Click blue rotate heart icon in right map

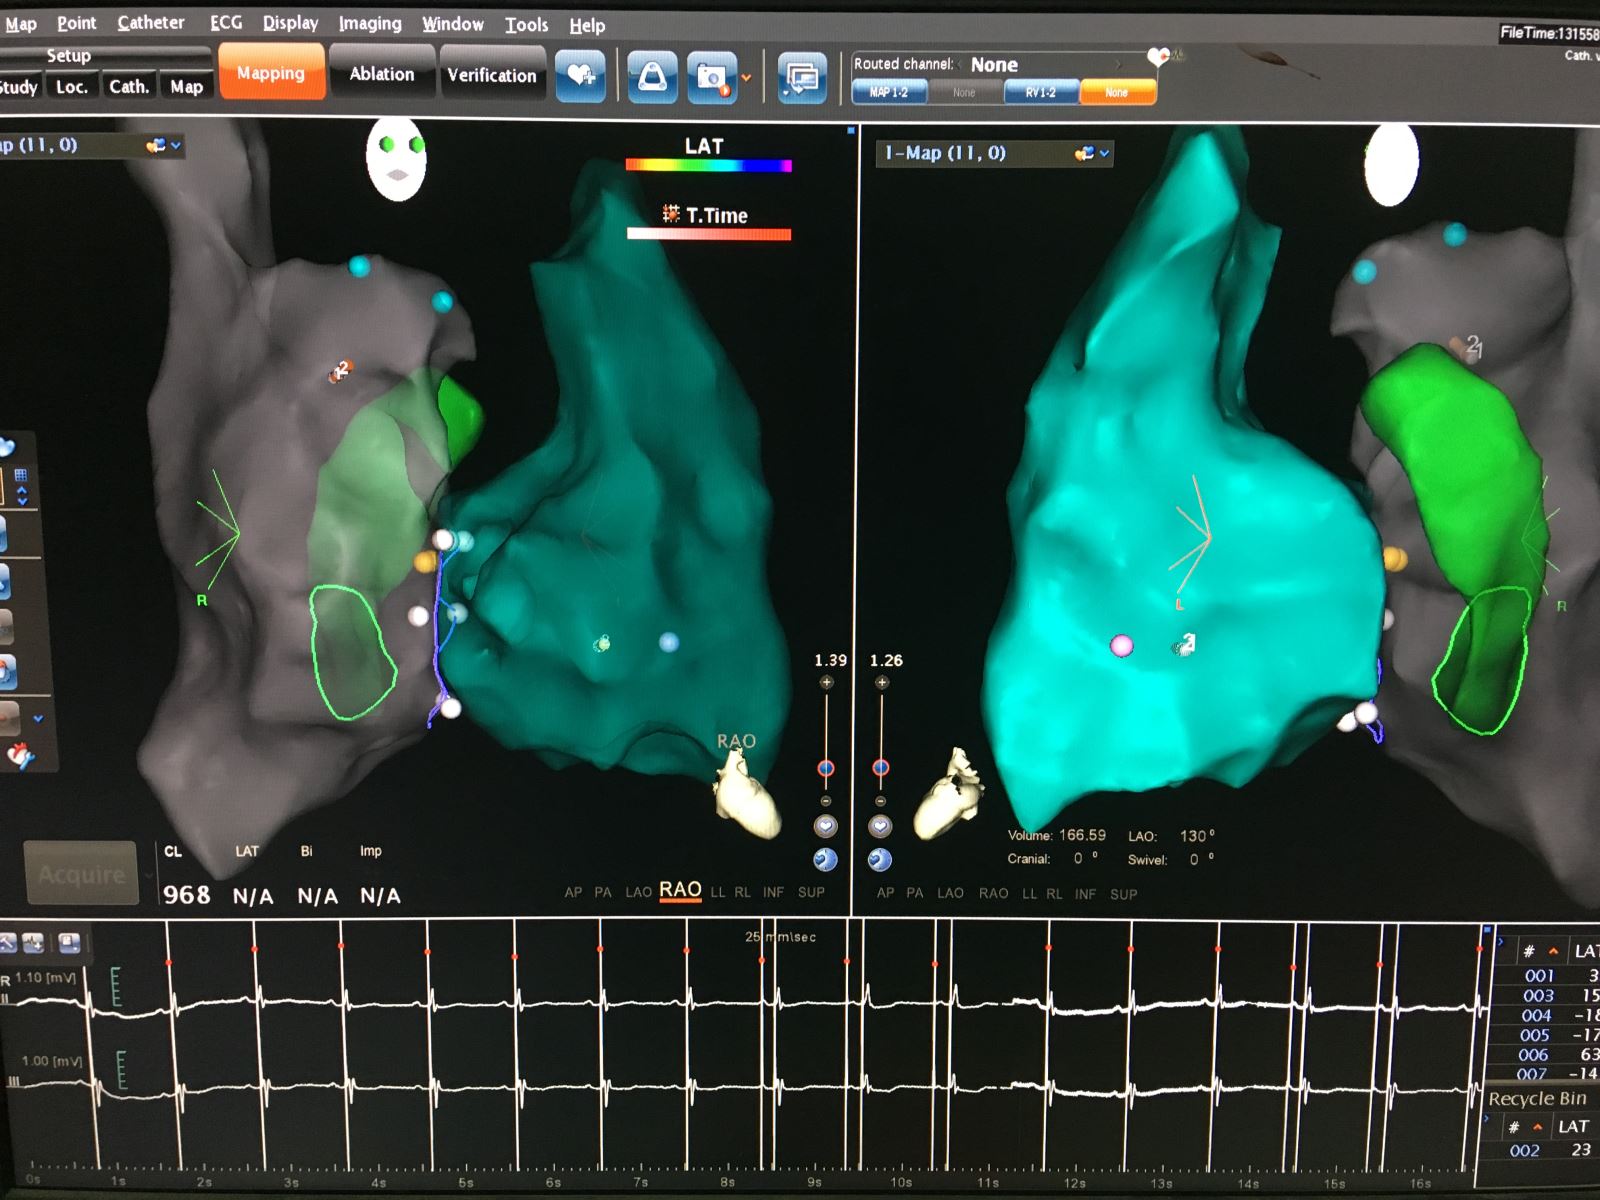(x=880, y=860)
